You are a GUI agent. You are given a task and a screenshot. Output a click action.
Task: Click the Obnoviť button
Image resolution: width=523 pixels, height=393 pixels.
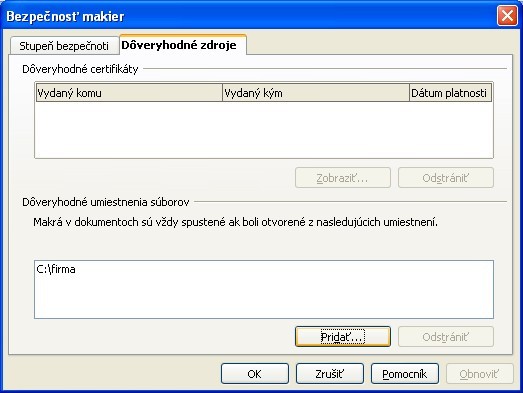(x=480, y=374)
